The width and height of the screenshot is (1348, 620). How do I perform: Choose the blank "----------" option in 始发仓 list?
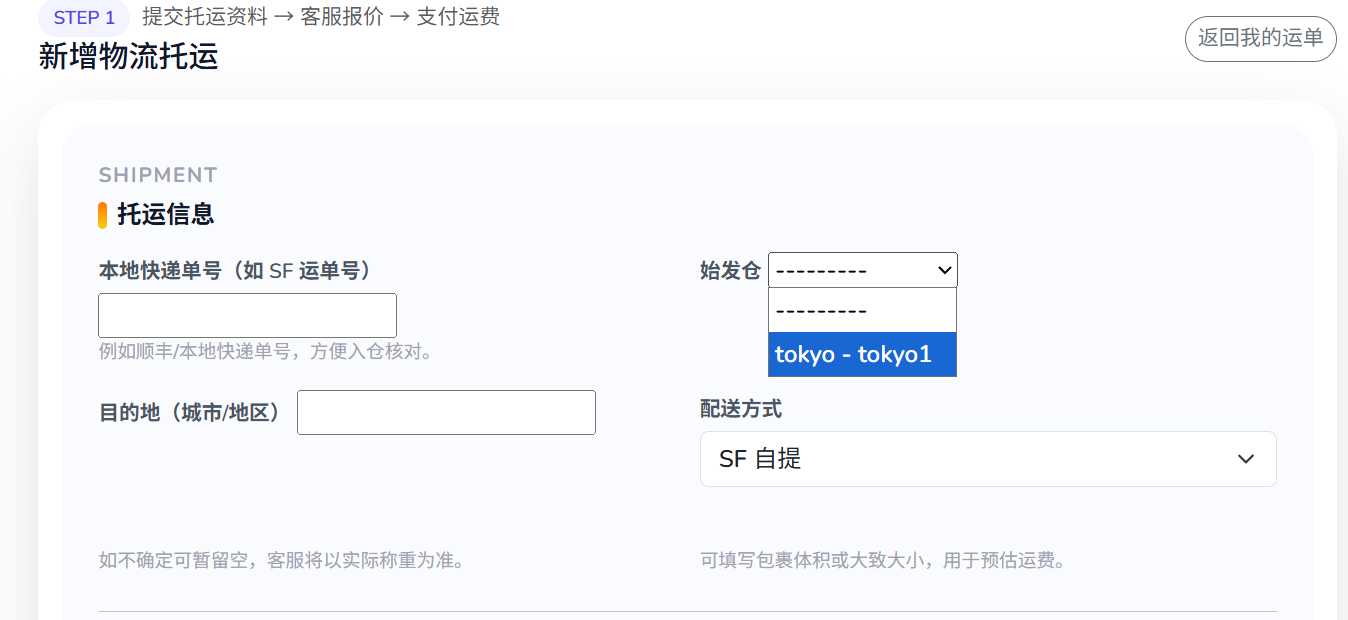click(x=862, y=310)
